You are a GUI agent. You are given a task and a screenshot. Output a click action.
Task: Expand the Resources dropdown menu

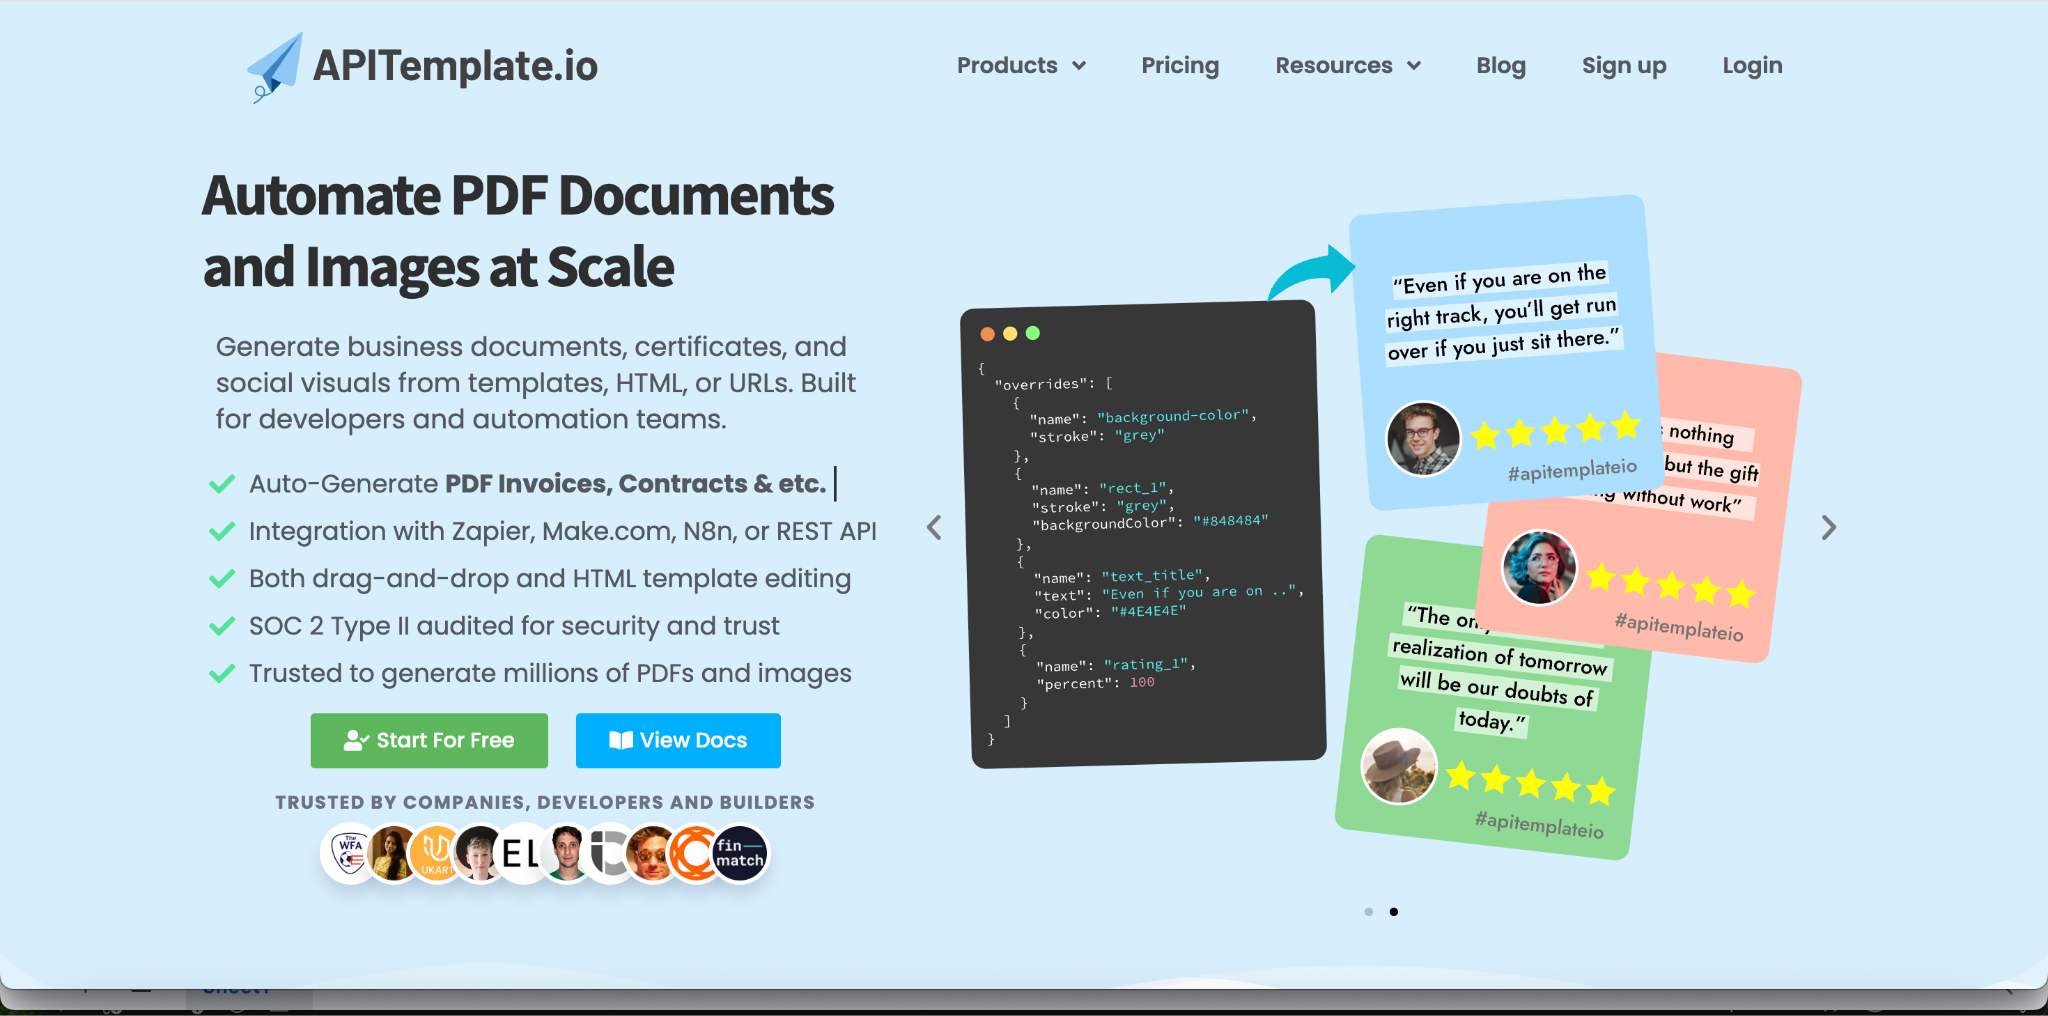[x=1348, y=66]
